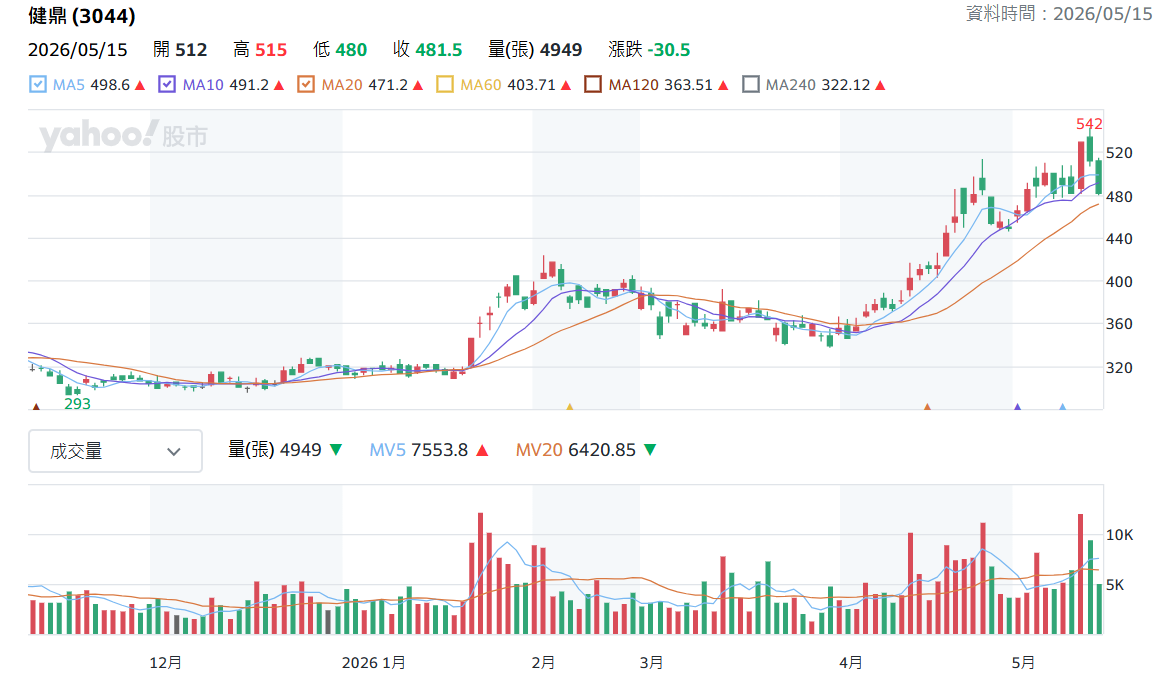Image resolution: width=1167 pixels, height=685 pixels.
Task: Click the MA120 value 363.51
Action: [x=688, y=85]
